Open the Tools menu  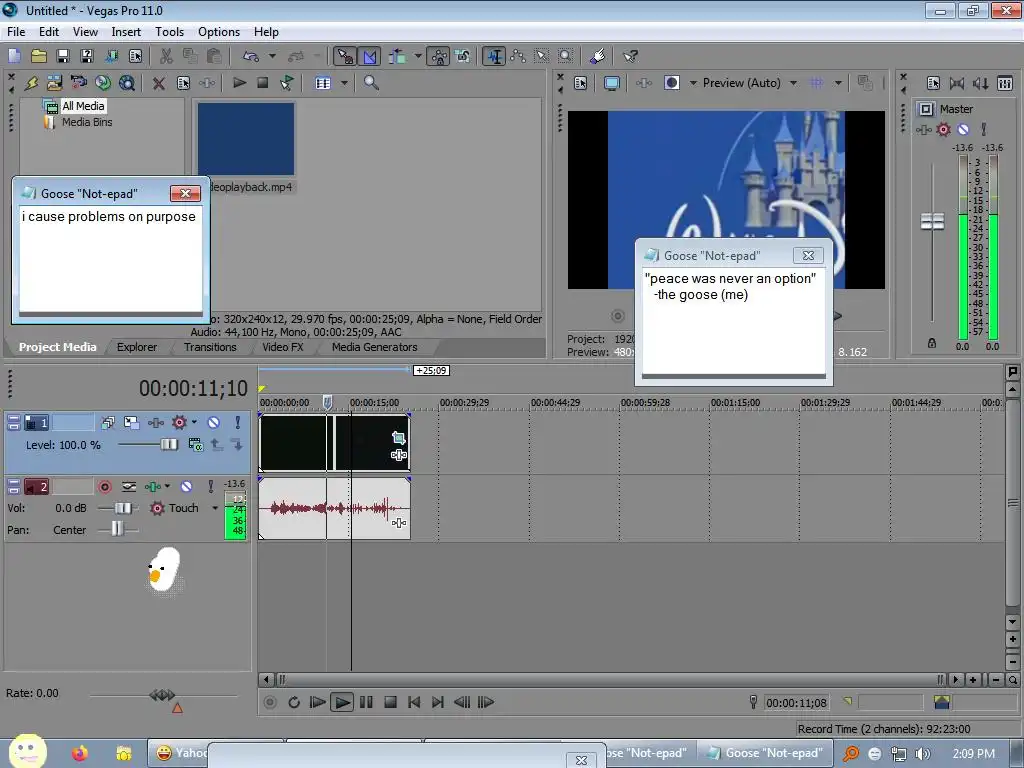pos(169,31)
